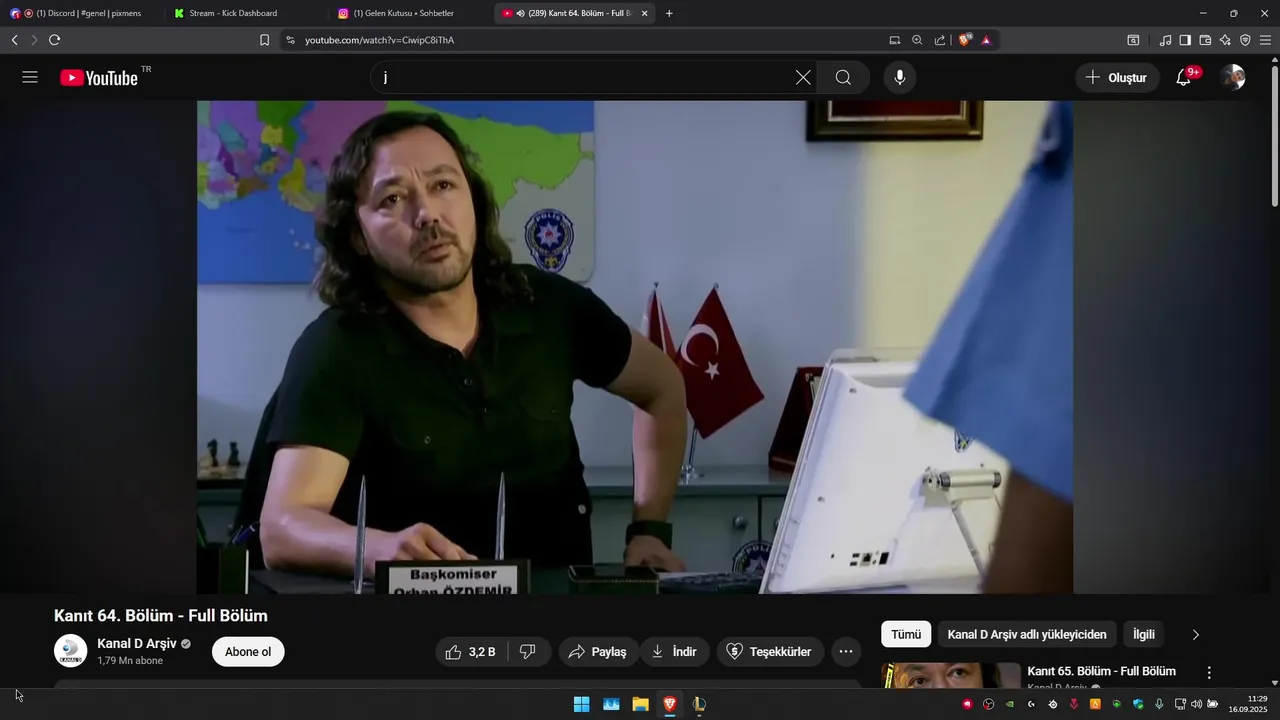1280x720 pixels.
Task: Share the video via Paylaş
Action: click(x=598, y=652)
